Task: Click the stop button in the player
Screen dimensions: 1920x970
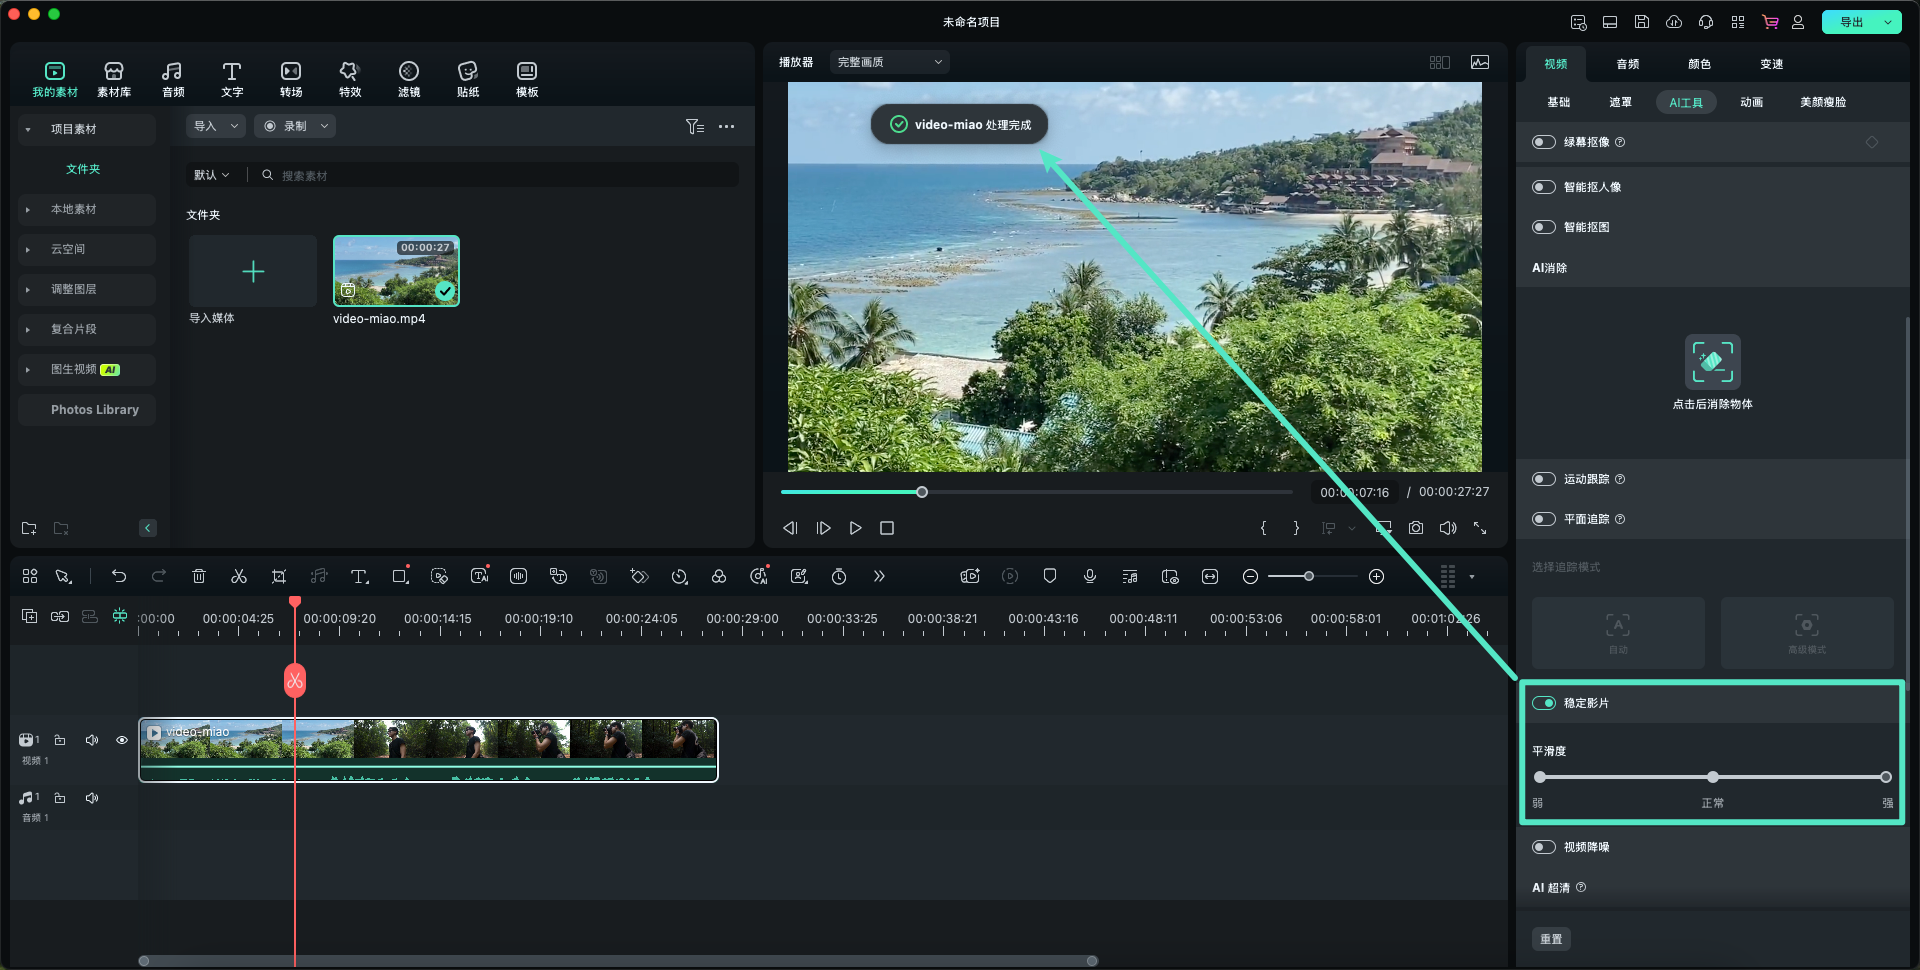Action: click(x=887, y=528)
